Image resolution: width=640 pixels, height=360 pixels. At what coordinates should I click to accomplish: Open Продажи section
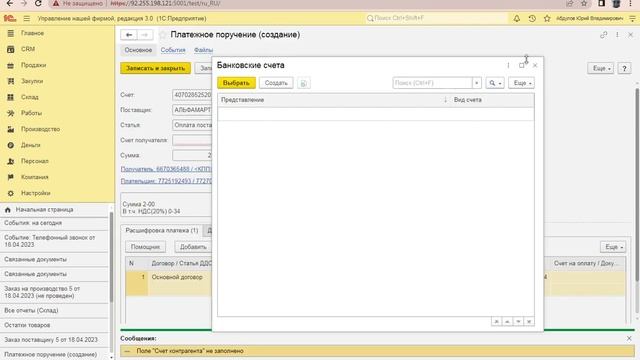click(33, 65)
